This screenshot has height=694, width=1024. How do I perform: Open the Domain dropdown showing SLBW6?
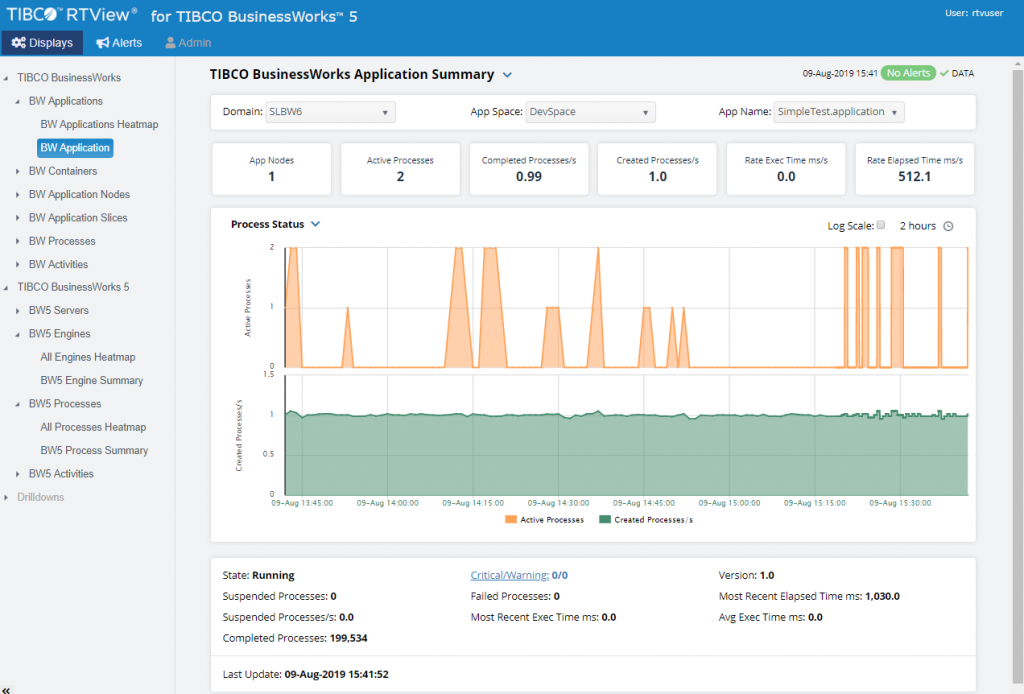click(x=330, y=112)
